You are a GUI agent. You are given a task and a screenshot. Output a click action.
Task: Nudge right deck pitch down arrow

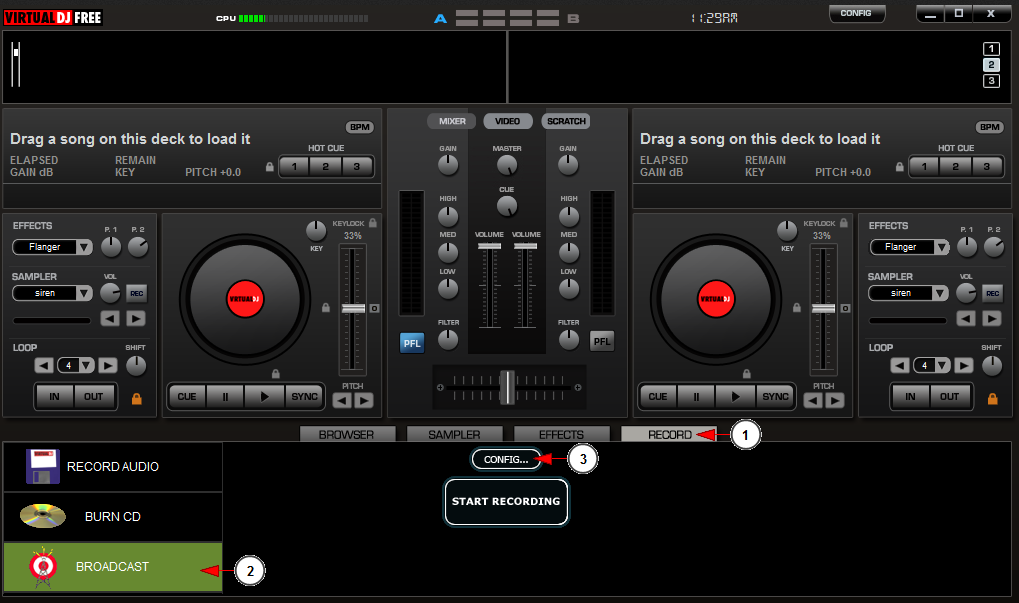click(x=812, y=400)
